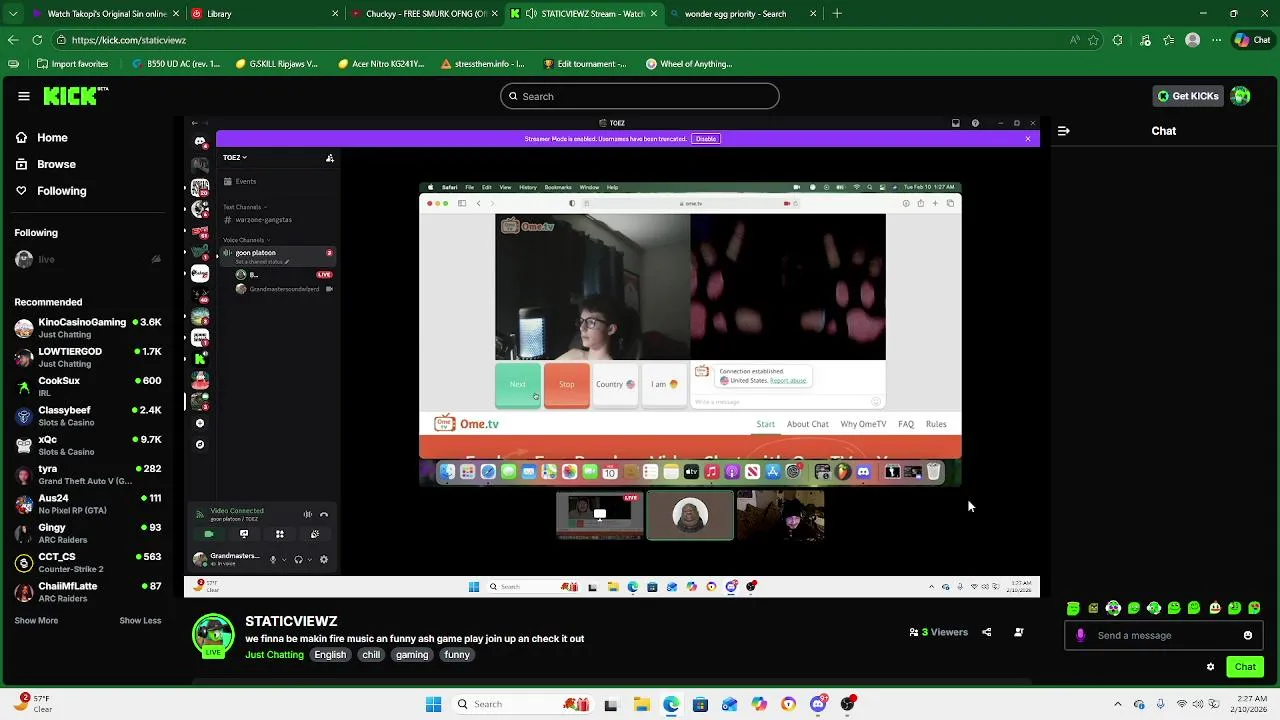Open CCT_CS recommended channel
The width and height of the screenshot is (1280, 720).
coord(88,562)
